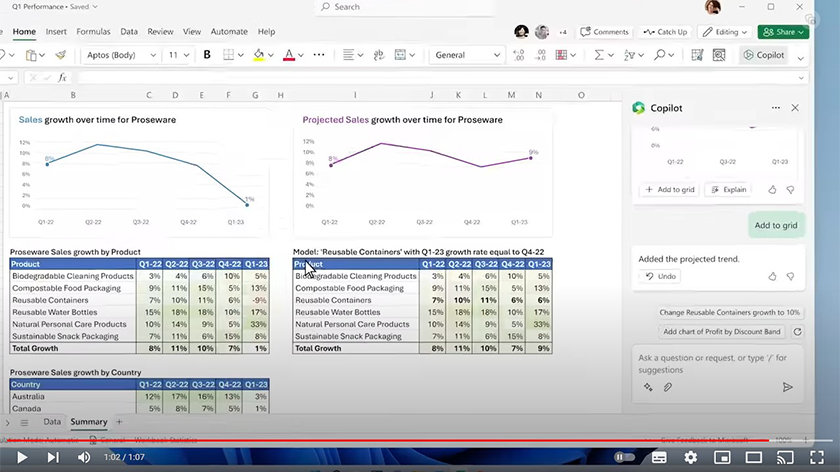This screenshot has width=840, height=472.
Task: Click the wrap text icon
Action: tap(379, 55)
